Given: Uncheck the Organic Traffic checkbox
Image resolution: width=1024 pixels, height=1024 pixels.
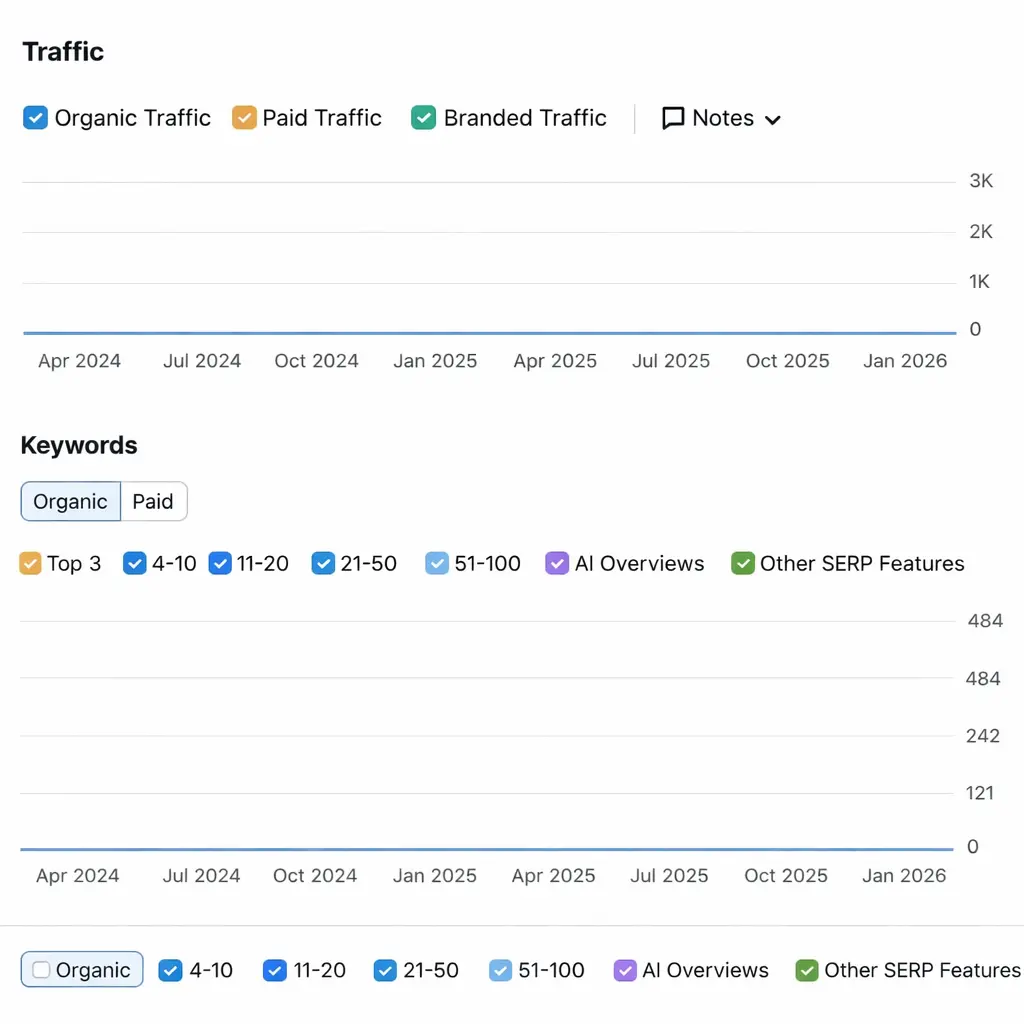Looking at the screenshot, I should 35,118.
